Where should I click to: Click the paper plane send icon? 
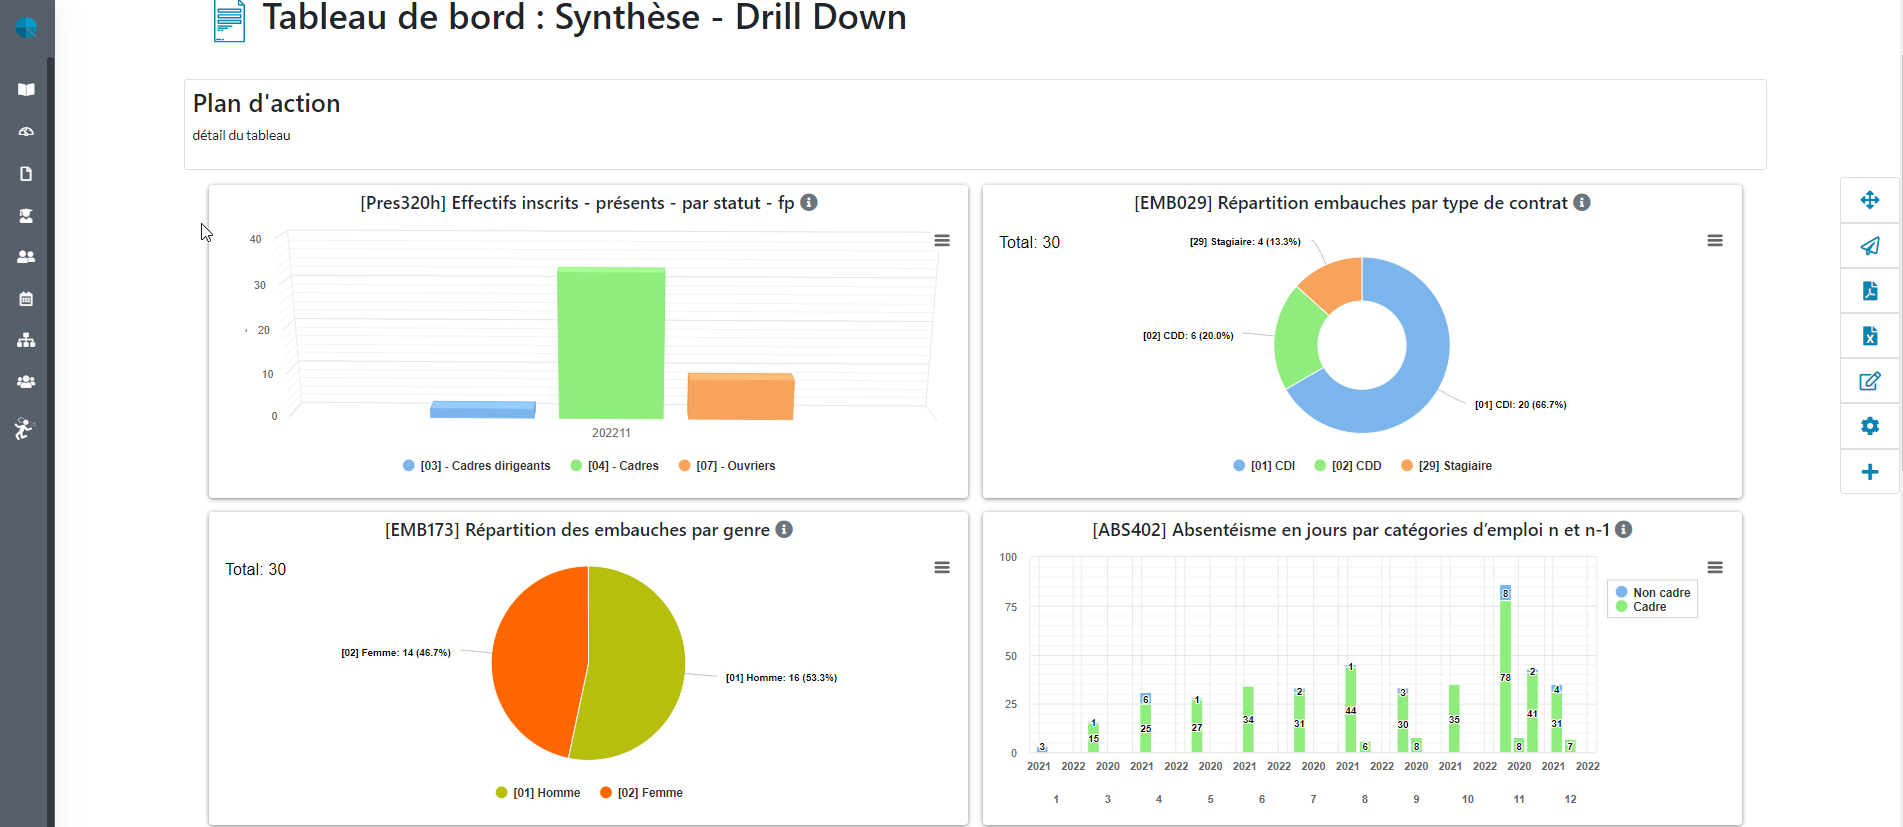coord(1869,246)
